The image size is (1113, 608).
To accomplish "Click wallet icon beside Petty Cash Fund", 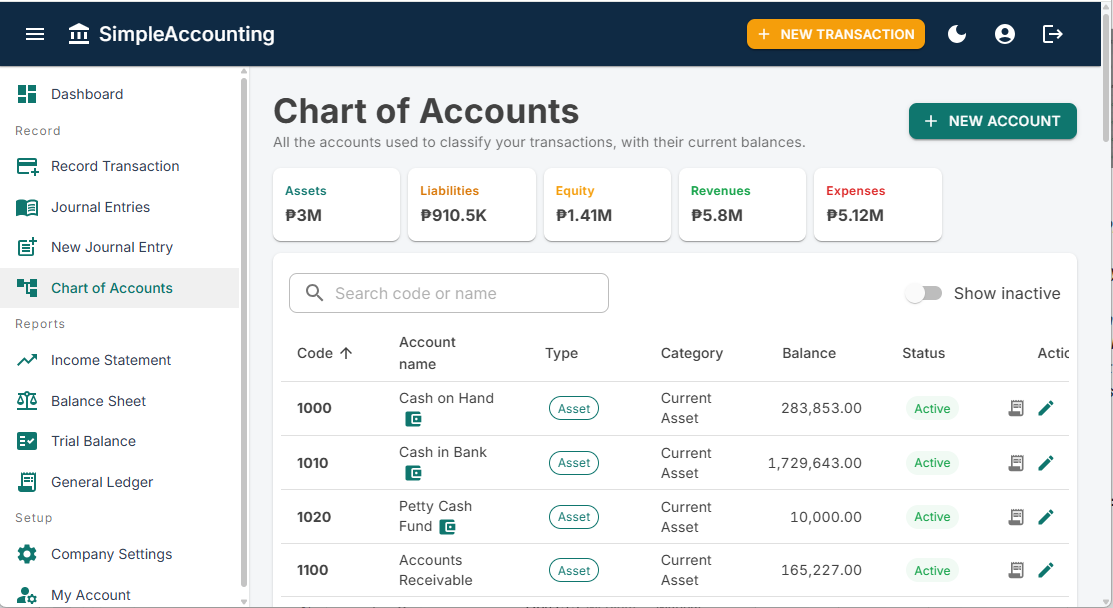I will point(447,527).
